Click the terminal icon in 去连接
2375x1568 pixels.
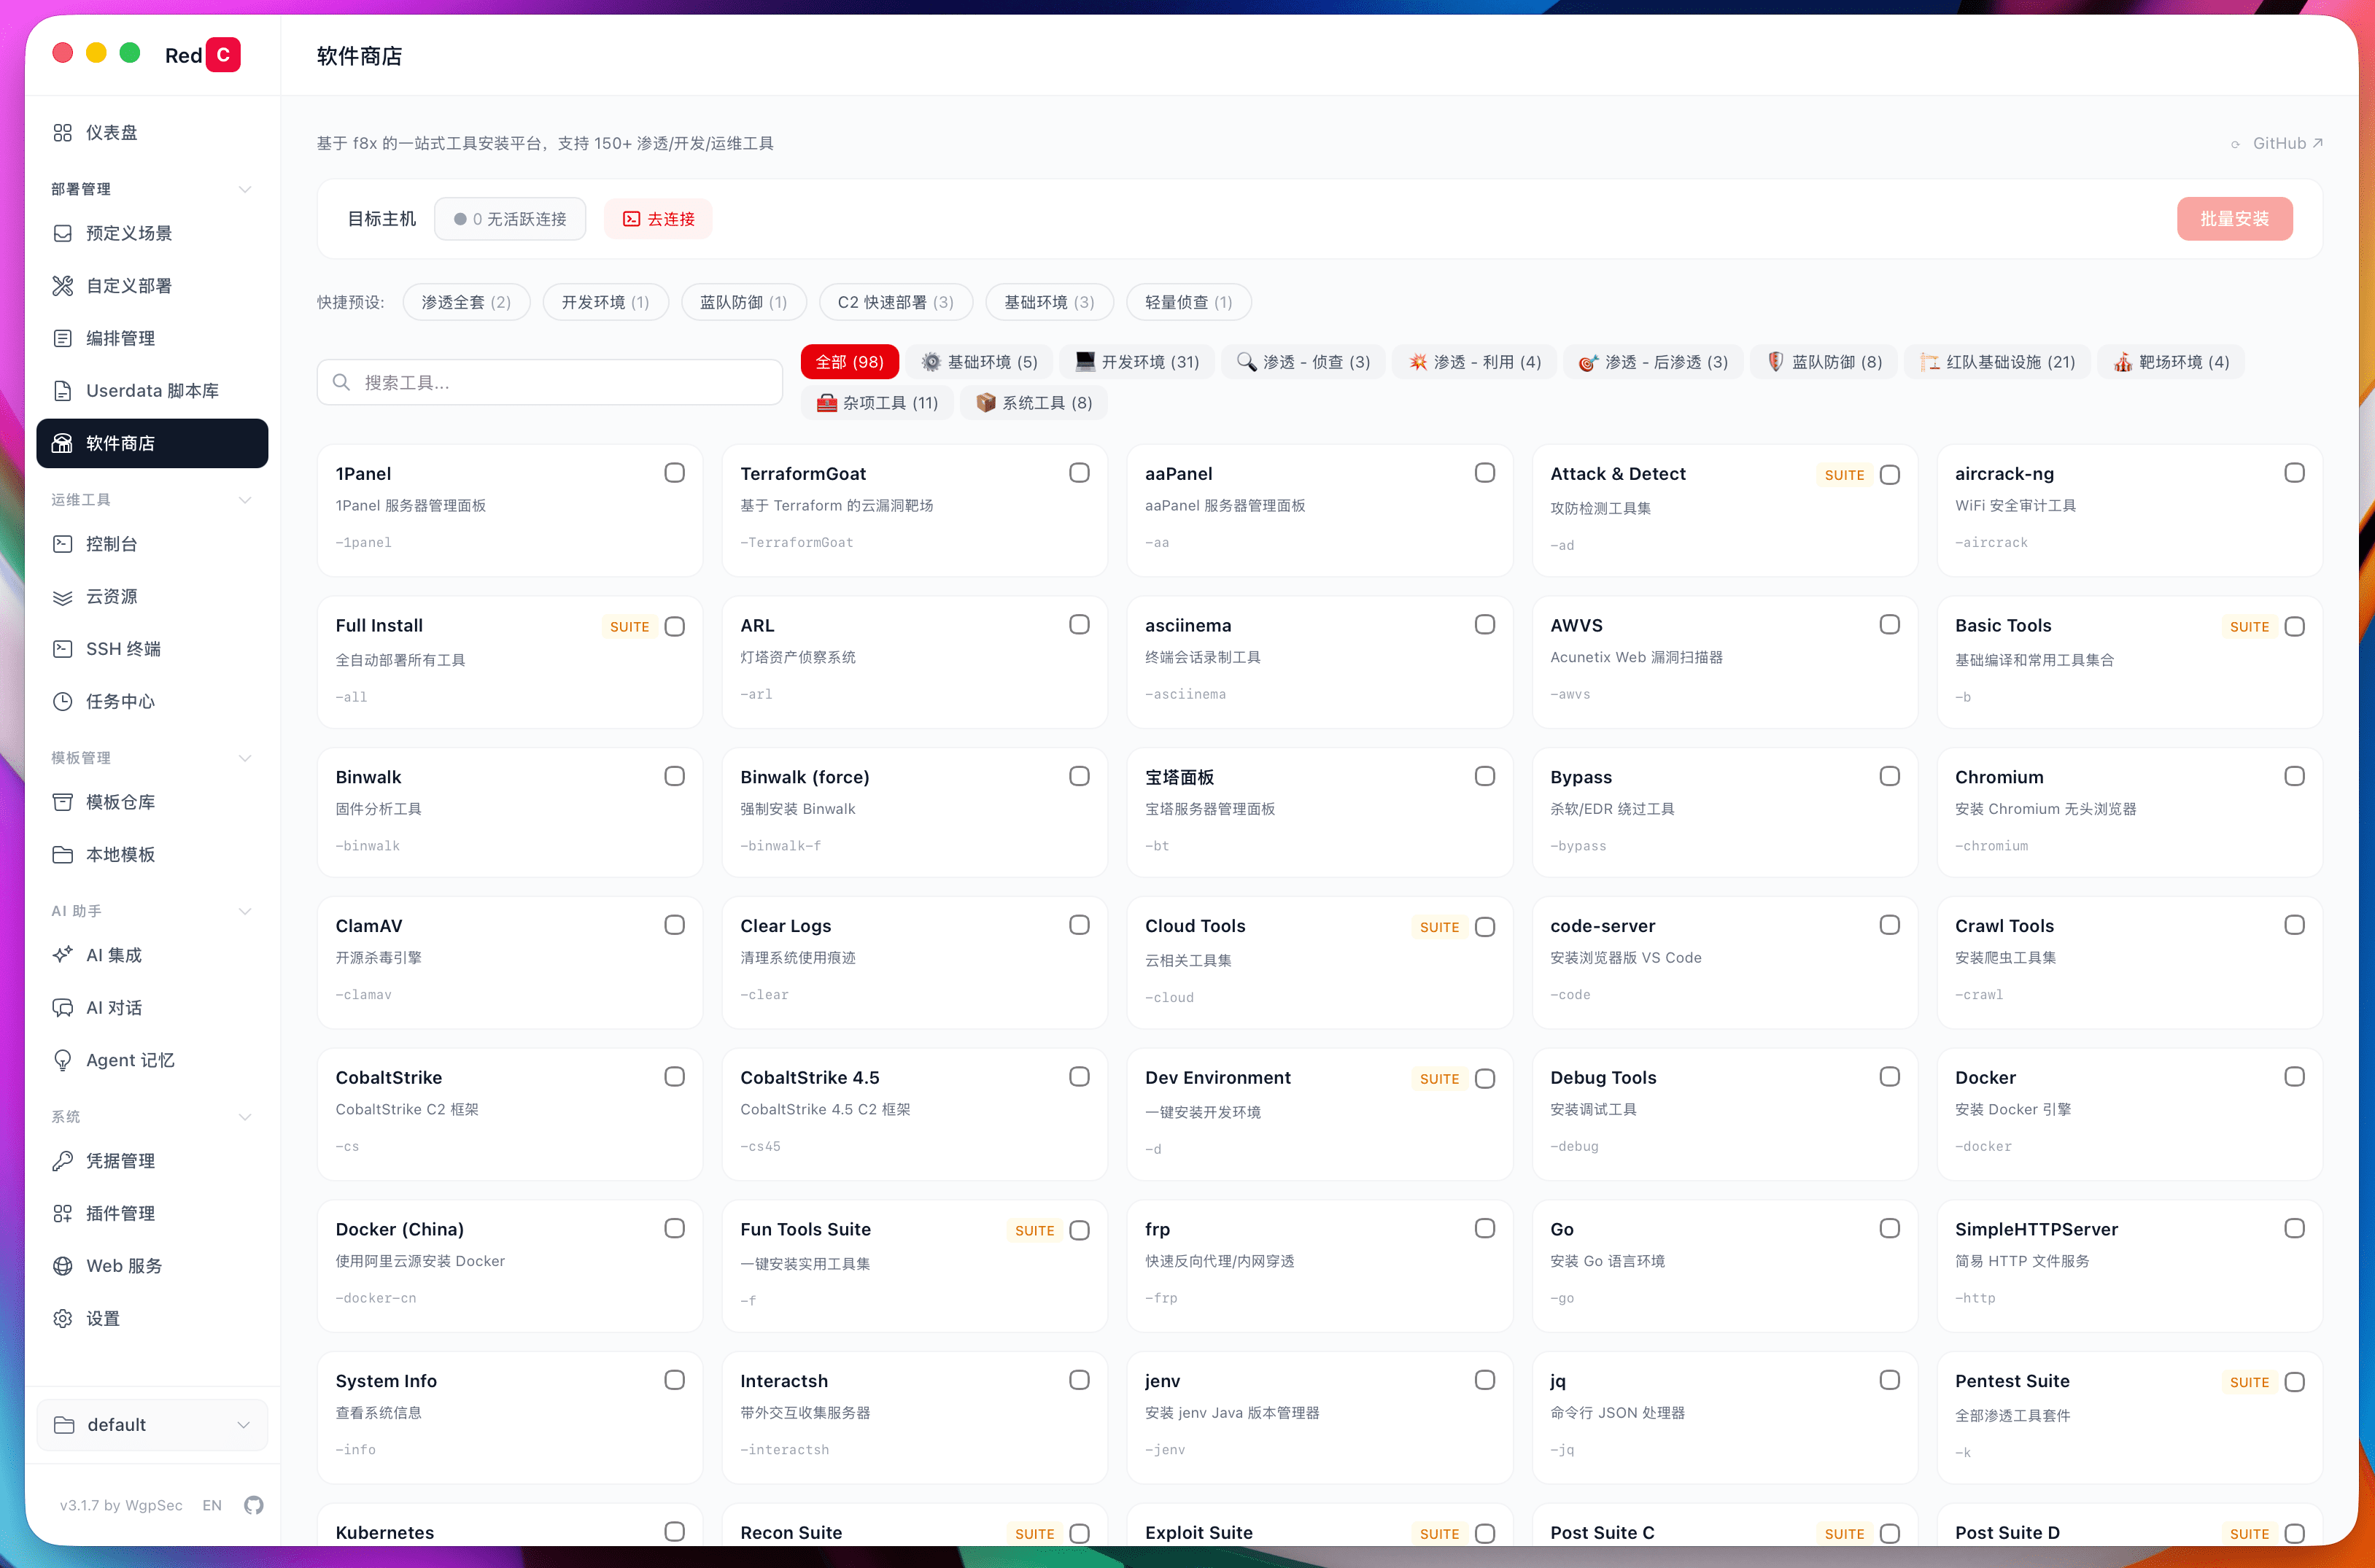point(631,219)
